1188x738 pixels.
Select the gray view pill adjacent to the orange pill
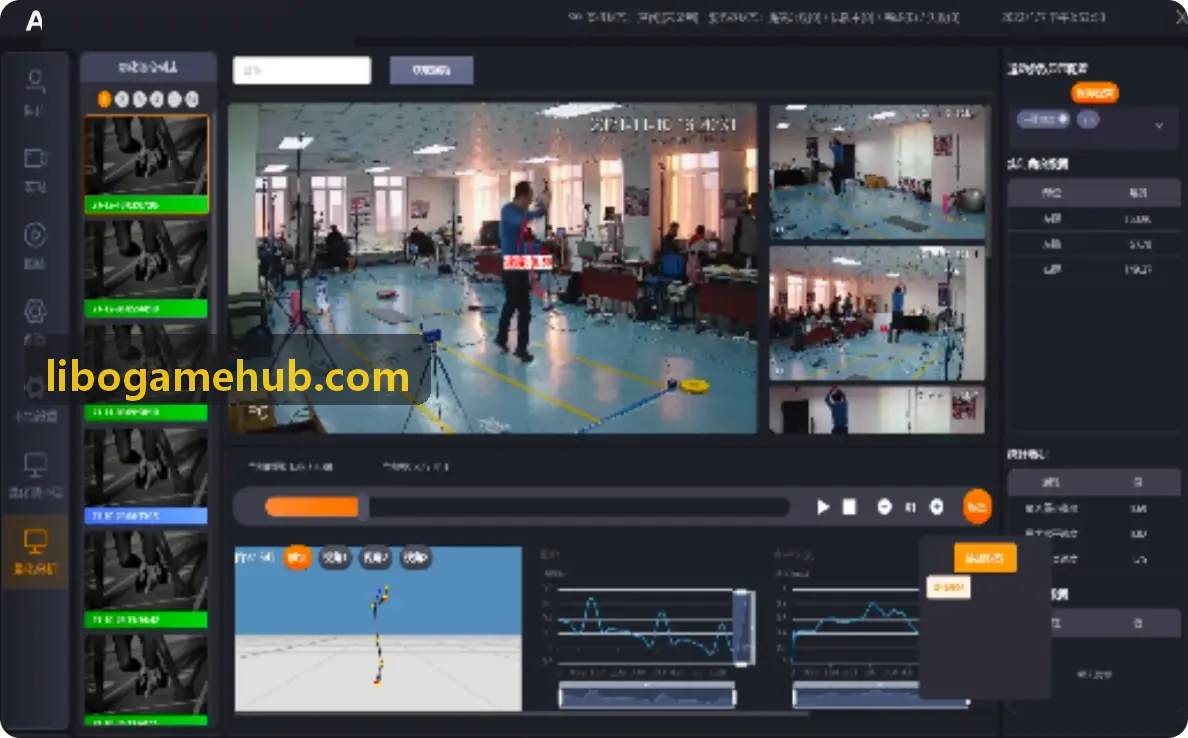(334, 558)
